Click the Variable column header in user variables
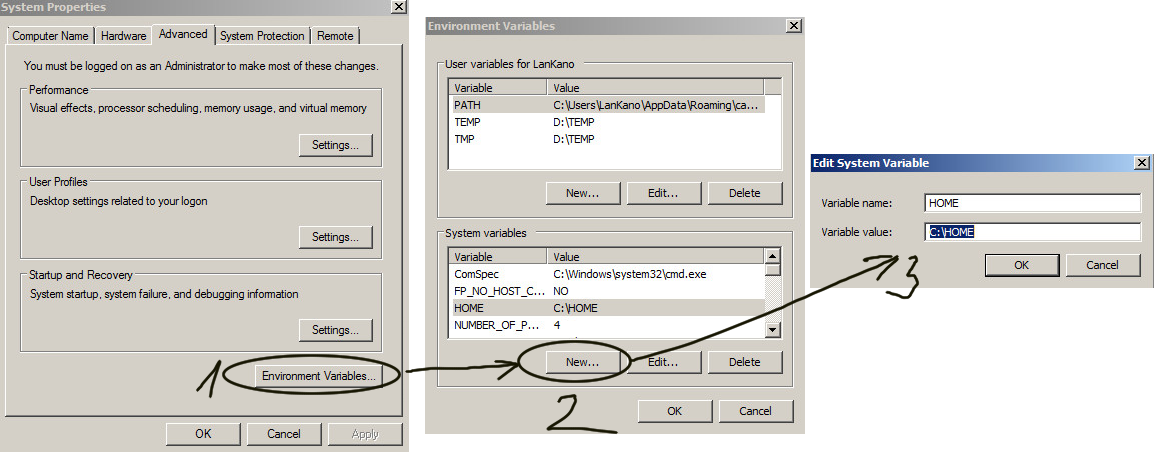The width and height of the screenshot is (1154, 452). (x=498, y=88)
